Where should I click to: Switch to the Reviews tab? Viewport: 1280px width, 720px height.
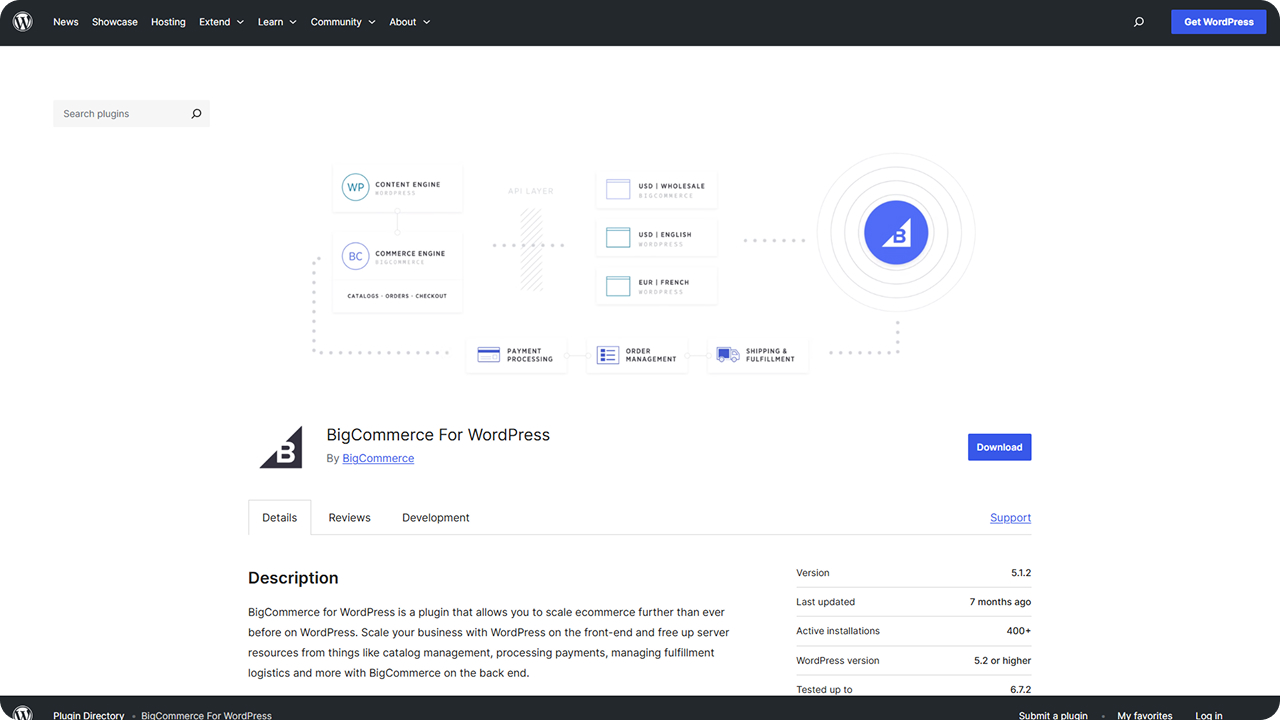pos(350,518)
